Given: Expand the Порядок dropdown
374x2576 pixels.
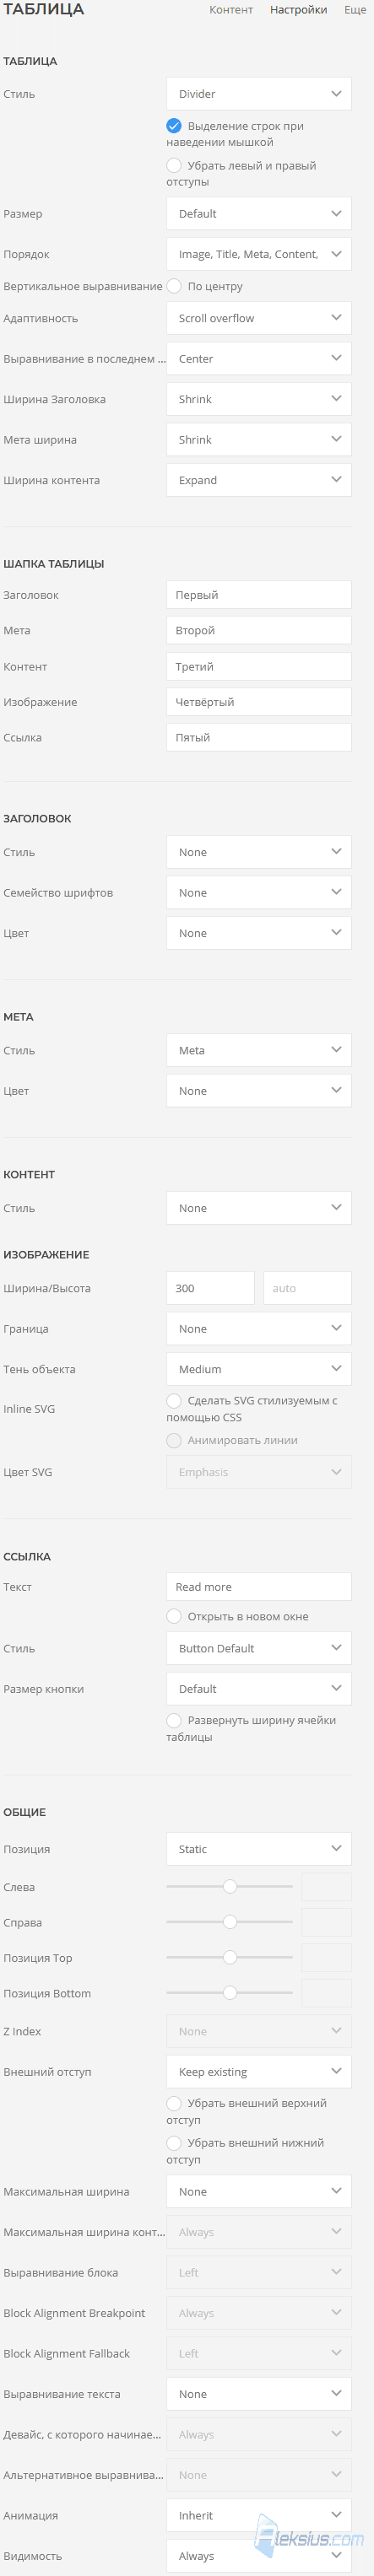Looking at the screenshot, I should pyautogui.click(x=258, y=254).
